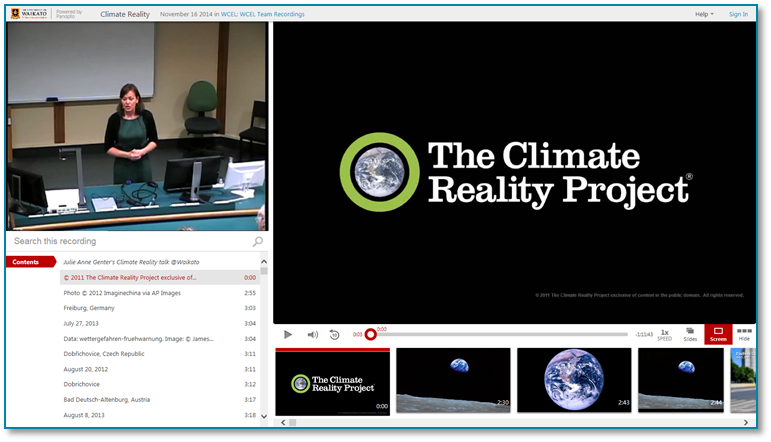The image size is (771, 442).
Task: Click the Powered by Panopto logo
Action: pyautogui.click(x=69, y=14)
